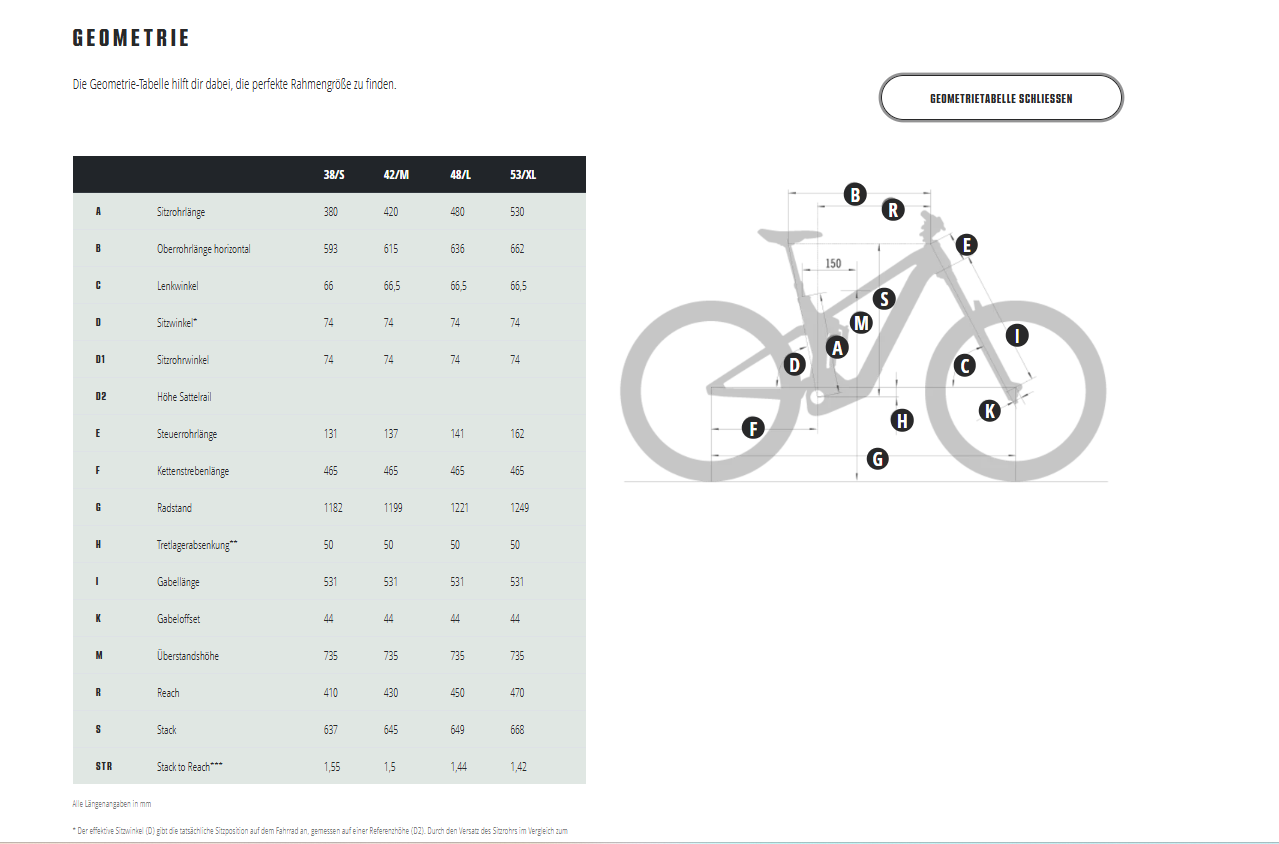Click the A seat tube marker
Screen dimensions: 1279x844
pyautogui.click(x=837, y=347)
